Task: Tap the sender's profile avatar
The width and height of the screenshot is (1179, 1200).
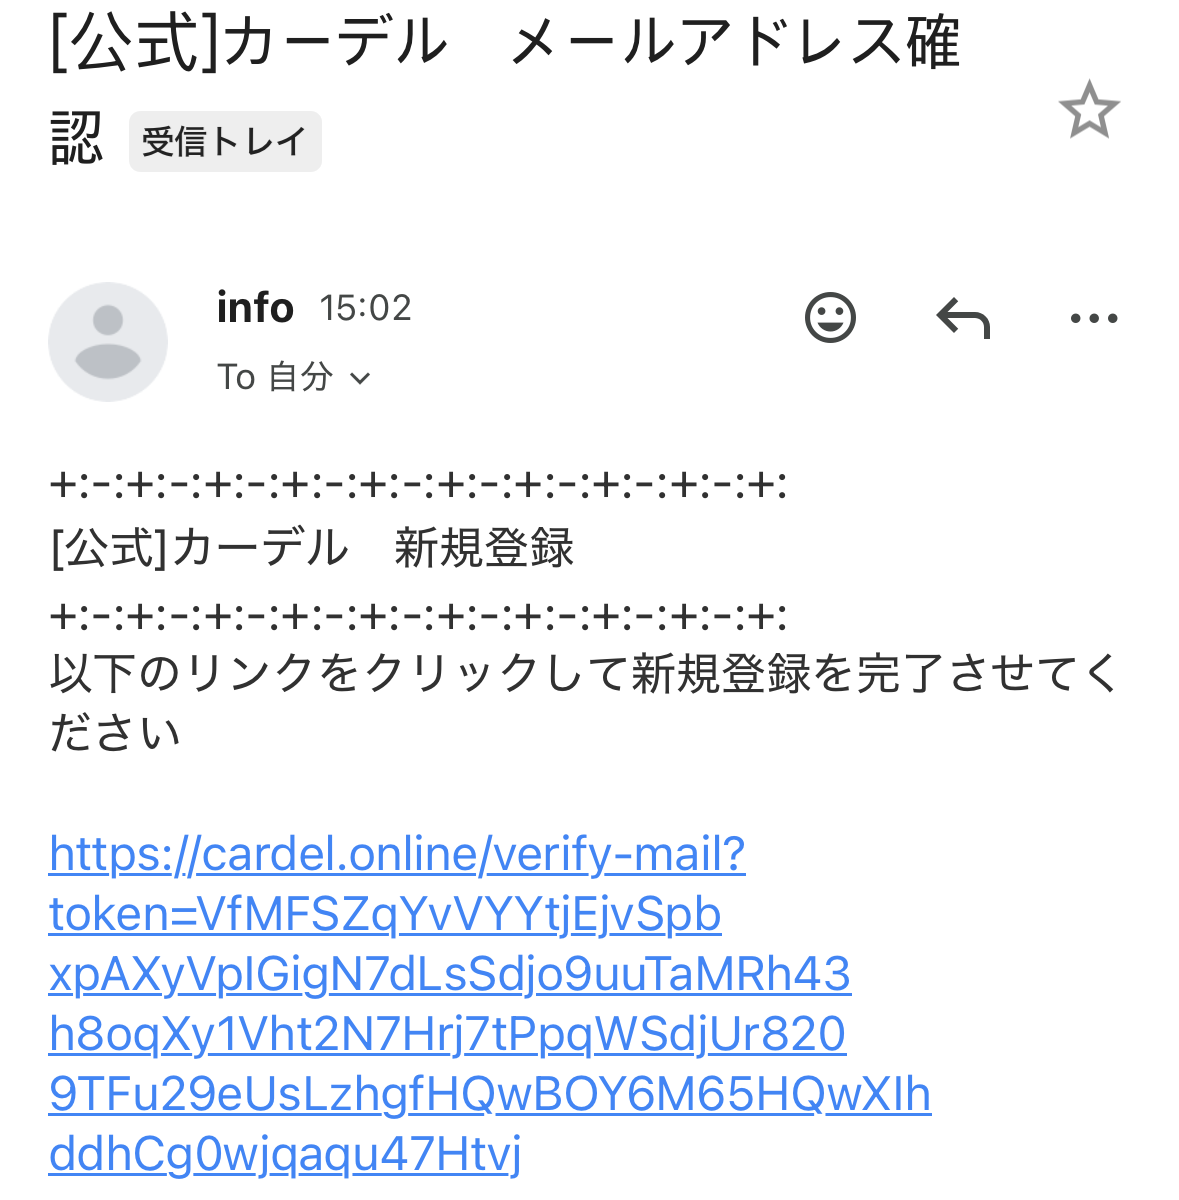Action: (108, 342)
